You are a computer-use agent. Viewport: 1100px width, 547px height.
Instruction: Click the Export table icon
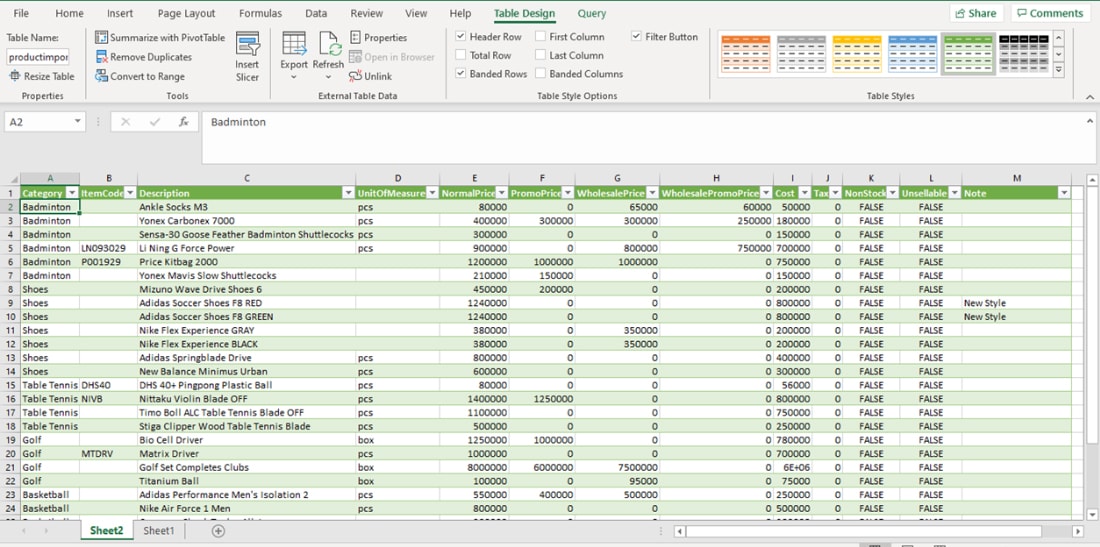coord(294,43)
